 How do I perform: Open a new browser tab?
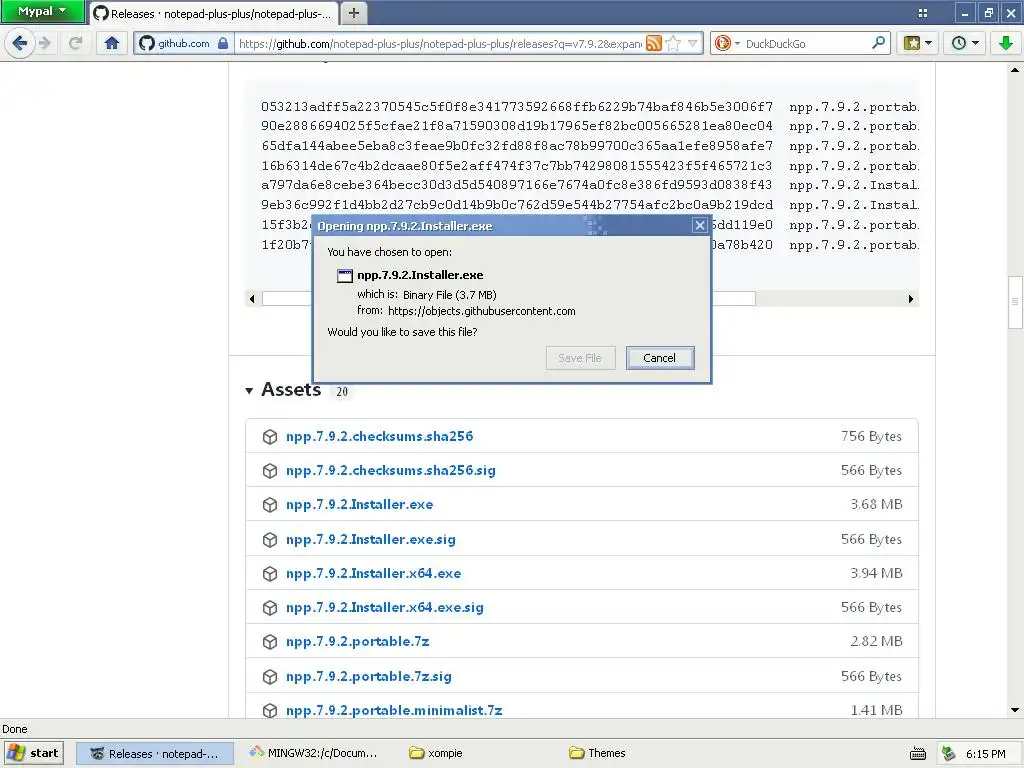353,13
